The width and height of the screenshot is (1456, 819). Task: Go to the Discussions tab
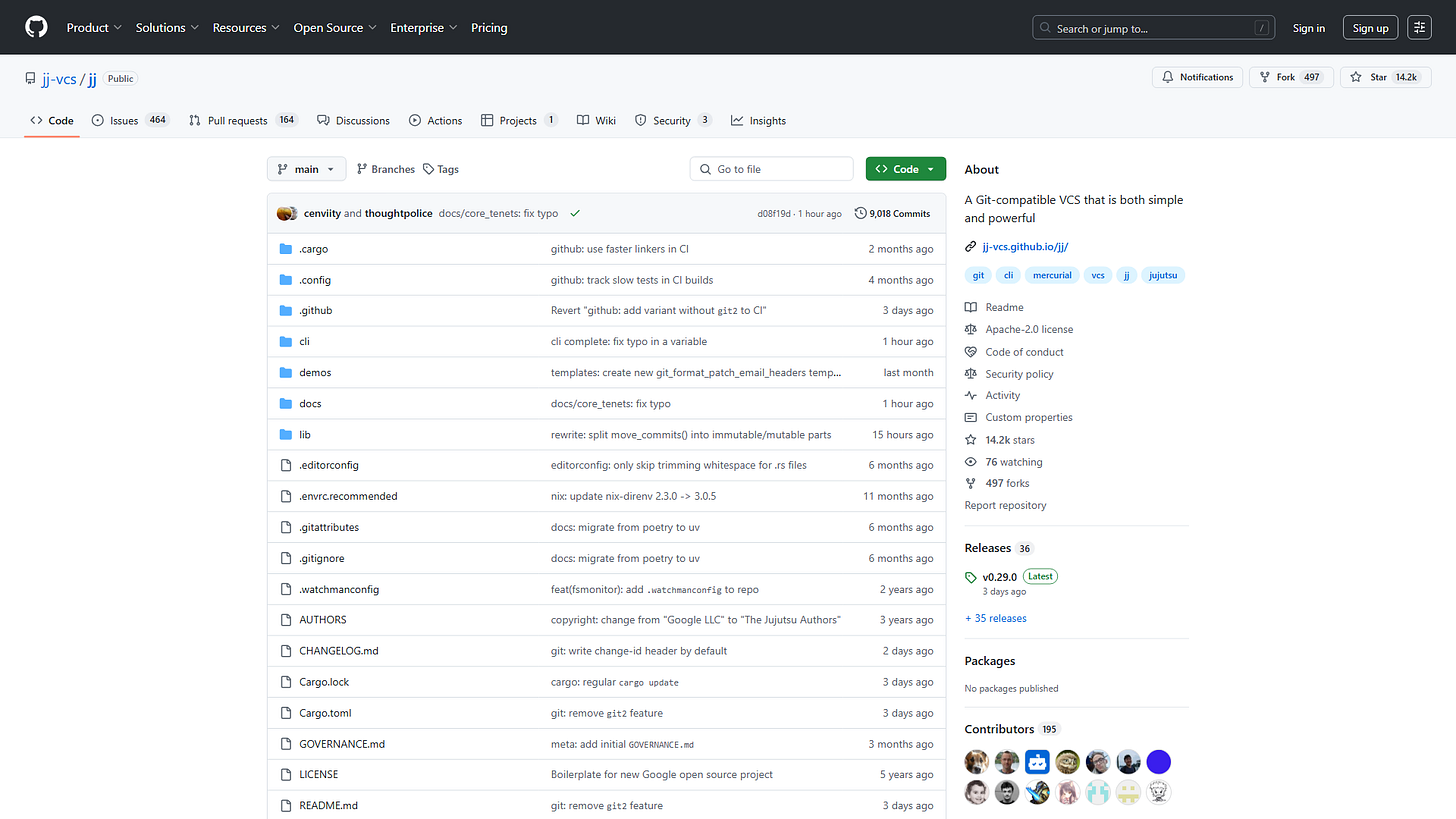tap(353, 121)
